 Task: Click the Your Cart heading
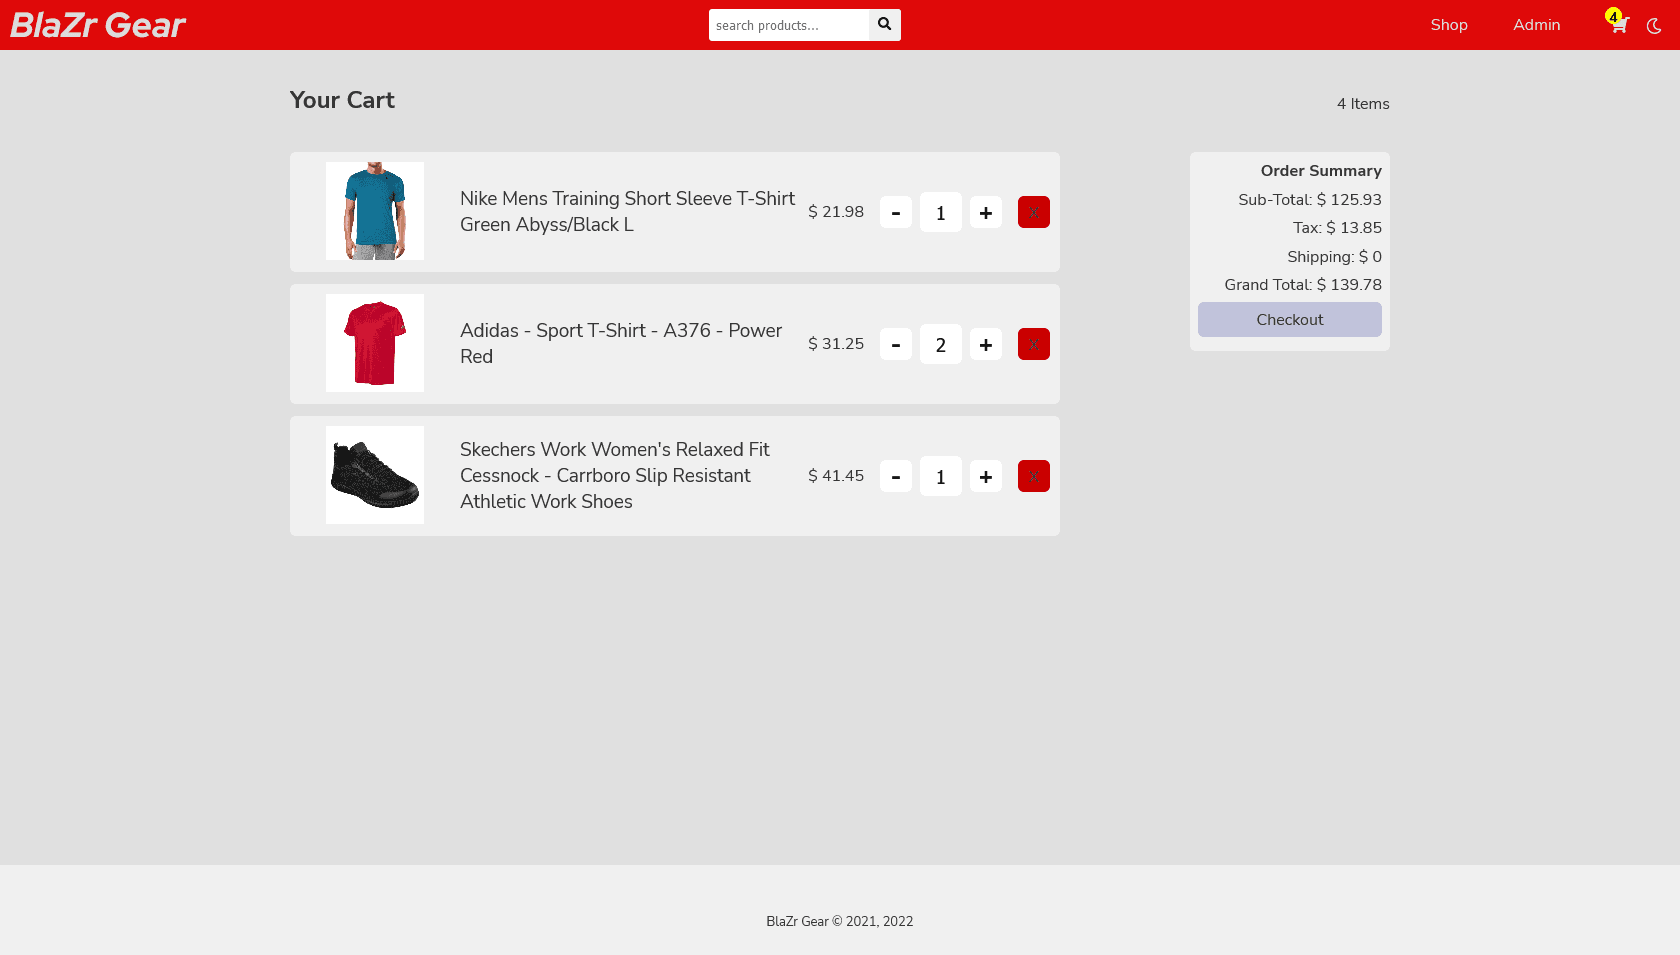(342, 100)
